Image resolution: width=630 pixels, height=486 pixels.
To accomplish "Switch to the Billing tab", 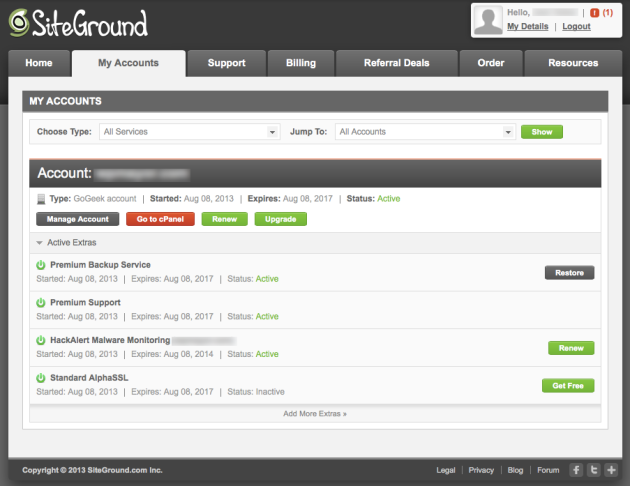I will pos(301,63).
